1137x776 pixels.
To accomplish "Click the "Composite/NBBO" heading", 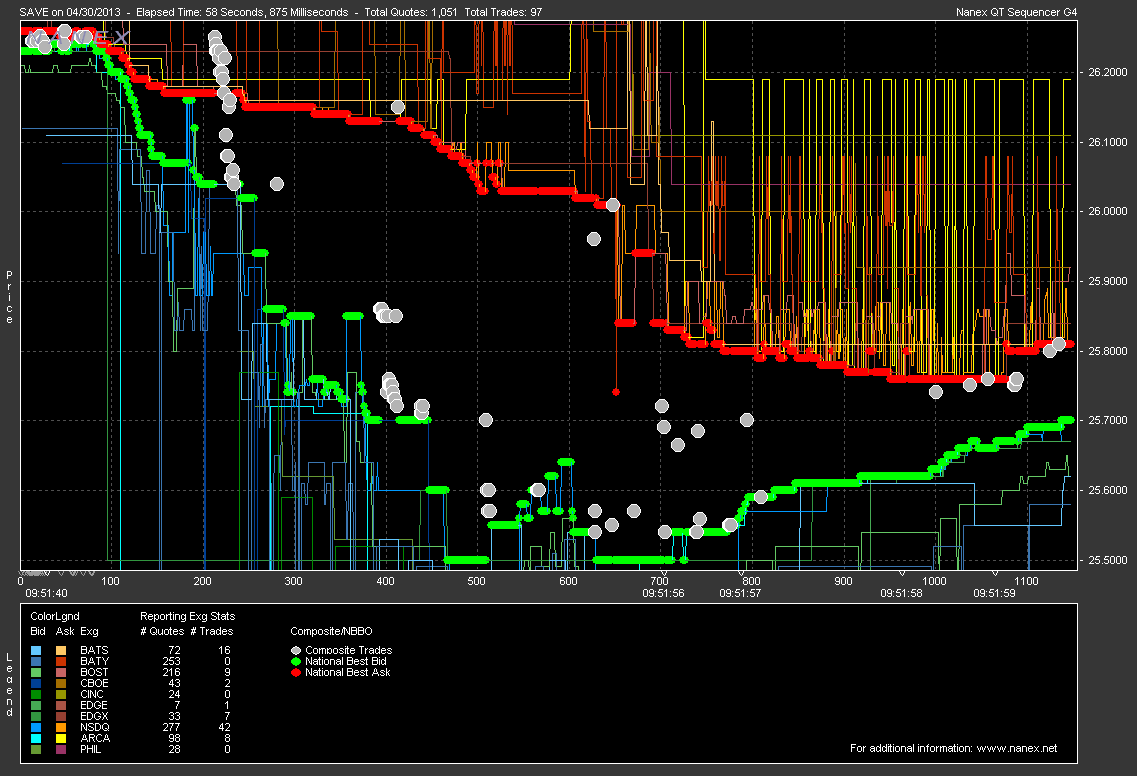I will coord(331,631).
